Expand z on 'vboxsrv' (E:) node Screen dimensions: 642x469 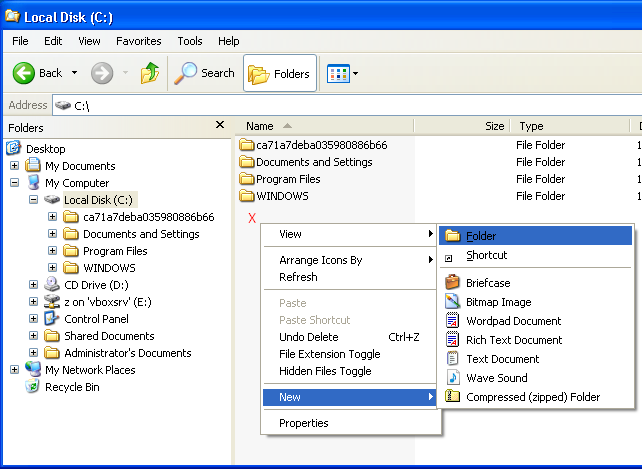tap(34, 302)
